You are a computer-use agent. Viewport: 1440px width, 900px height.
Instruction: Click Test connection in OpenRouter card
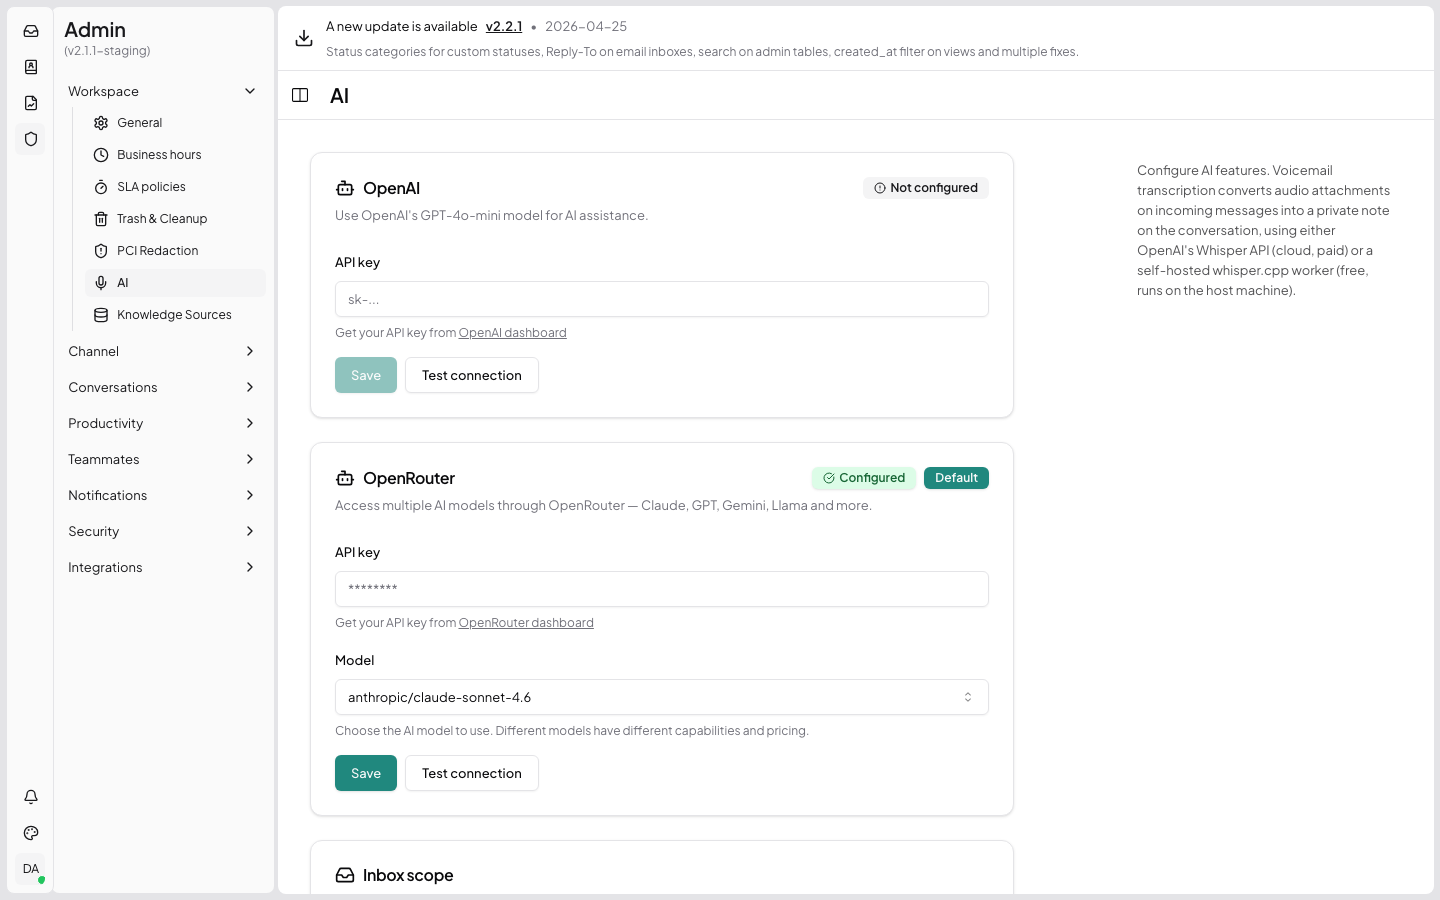point(472,773)
